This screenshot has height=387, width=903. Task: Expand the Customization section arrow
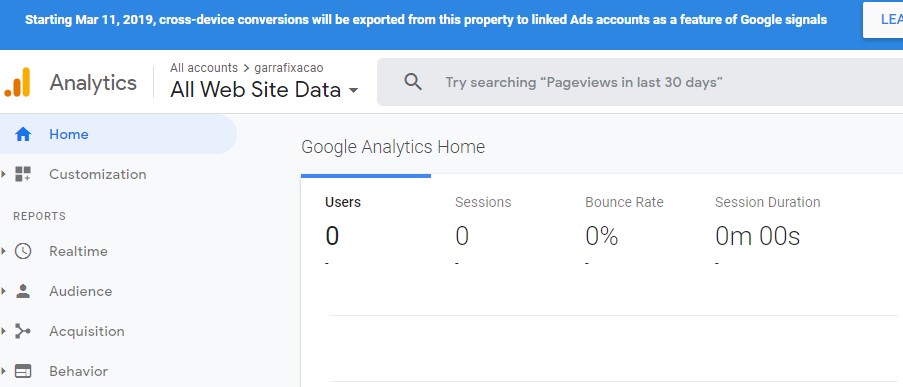pyautogui.click(x=3, y=174)
